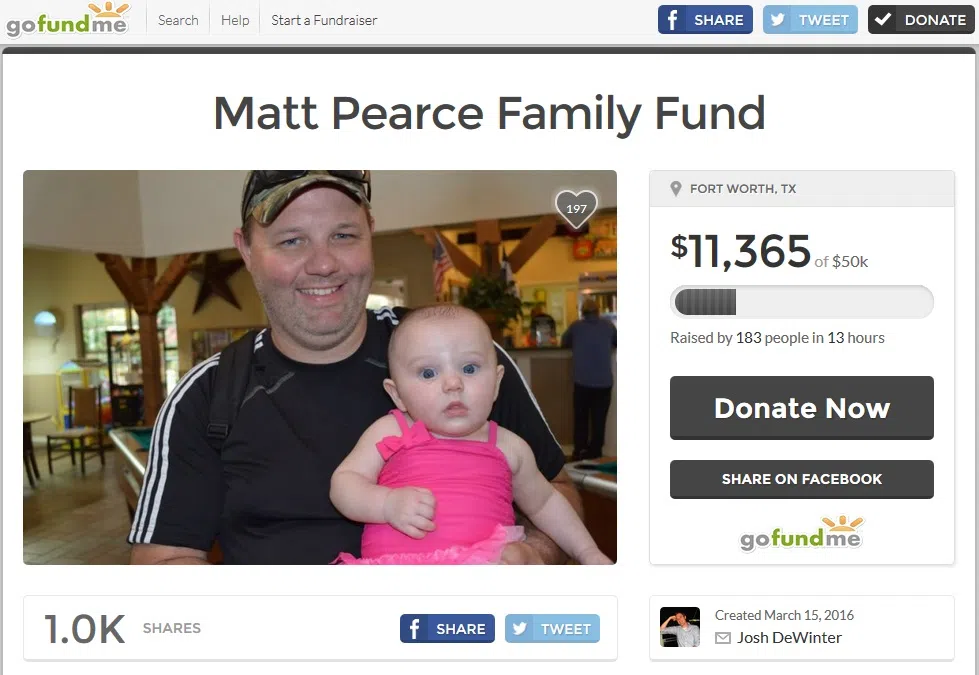
Task: Click the GoFundMe logo in header
Action: [67, 19]
